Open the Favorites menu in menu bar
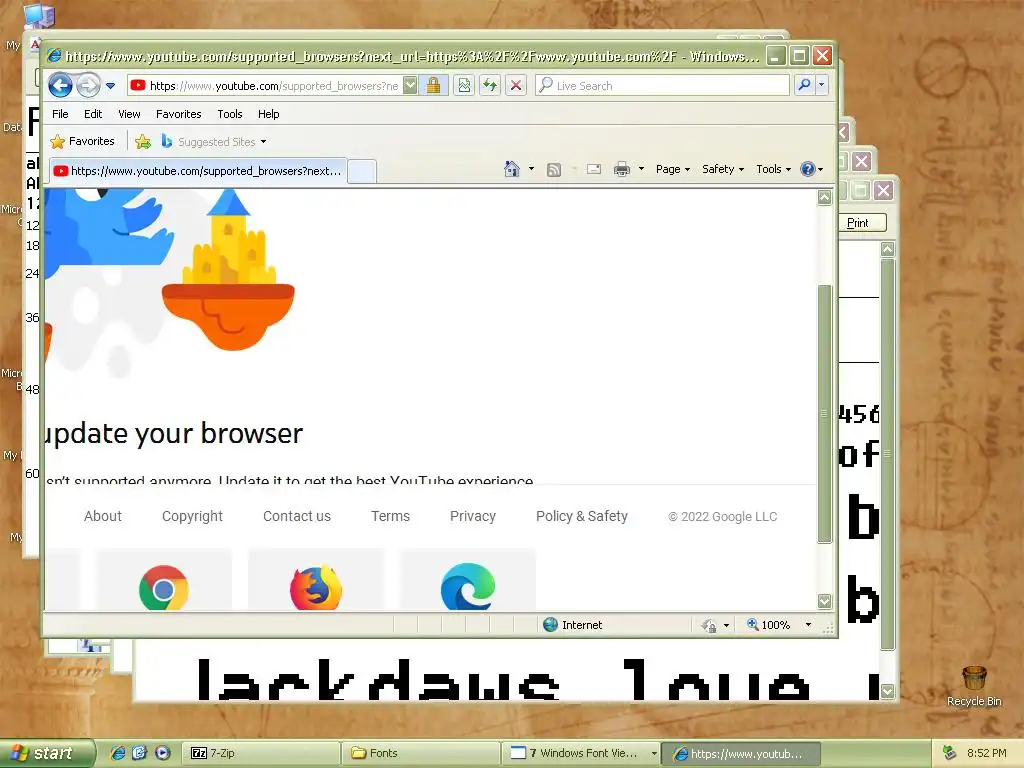Screen dimensions: 1024x768 (x=178, y=114)
